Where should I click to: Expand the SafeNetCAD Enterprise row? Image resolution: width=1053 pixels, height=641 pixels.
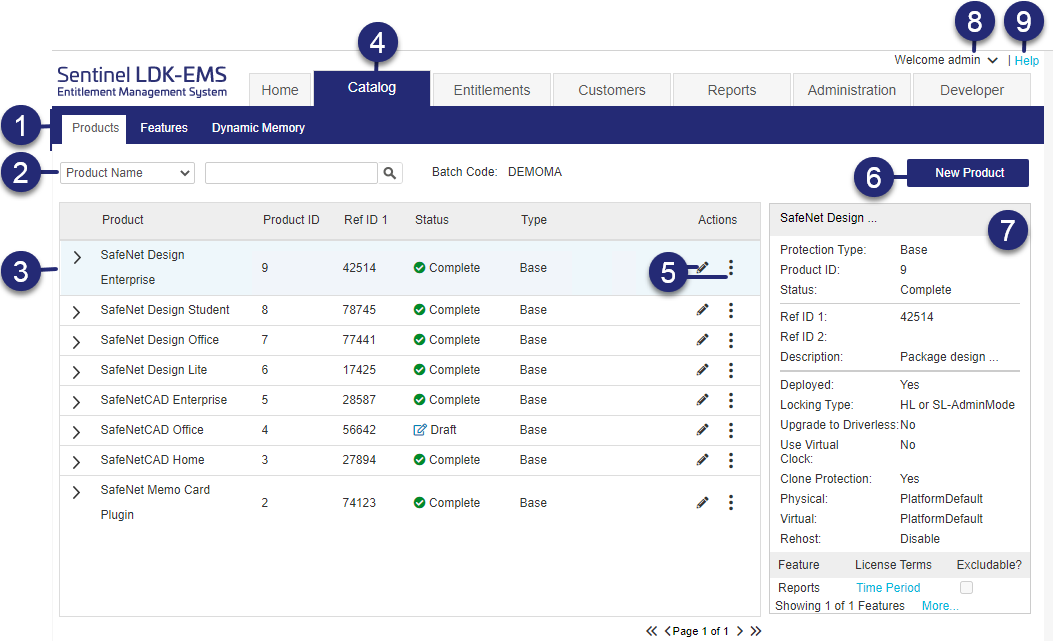pyautogui.click(x=77, y=402)
